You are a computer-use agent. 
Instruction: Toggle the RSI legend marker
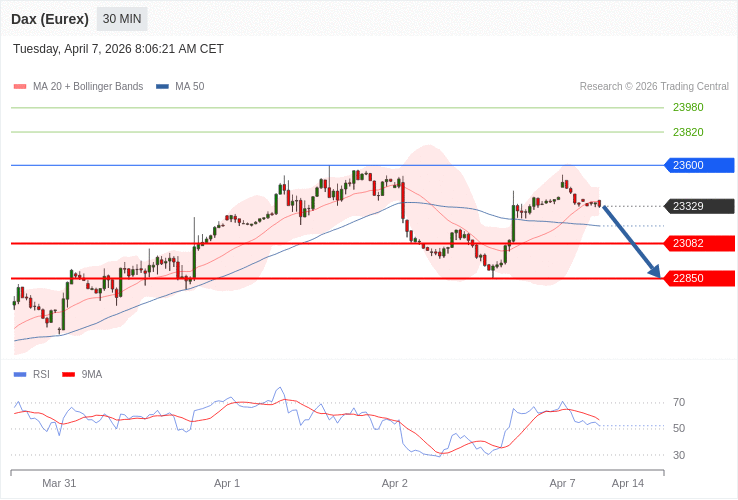[x=20, y=375]
